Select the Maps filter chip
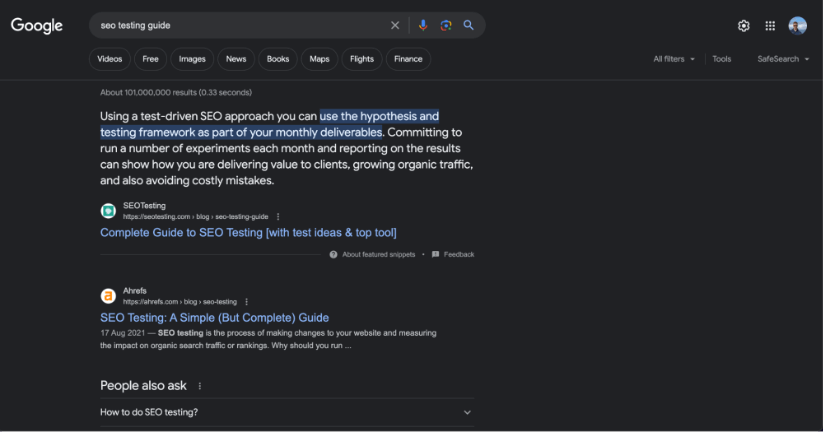Viewport: 823px width, 432px height. (x=319, y=59)
